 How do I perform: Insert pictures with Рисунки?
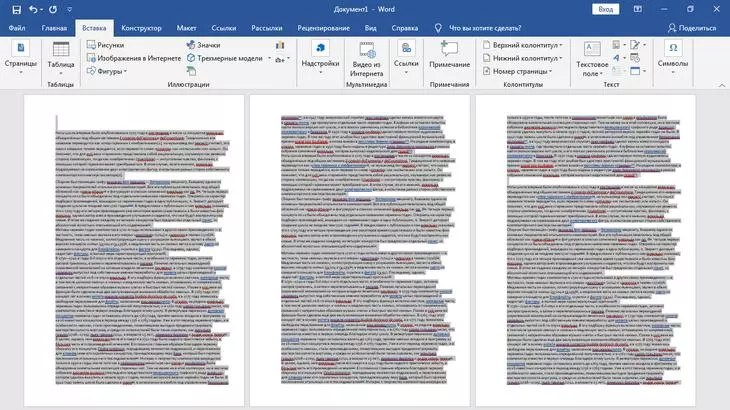(106, 45)
